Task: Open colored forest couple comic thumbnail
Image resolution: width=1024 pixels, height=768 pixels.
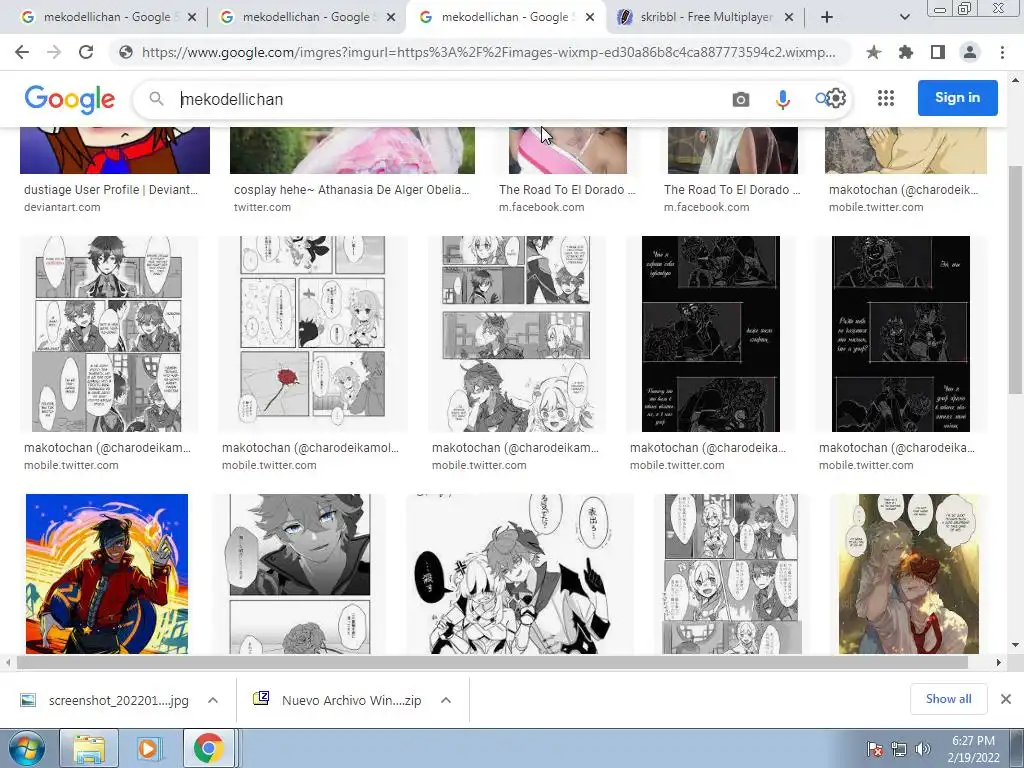Action: point(908,574)
